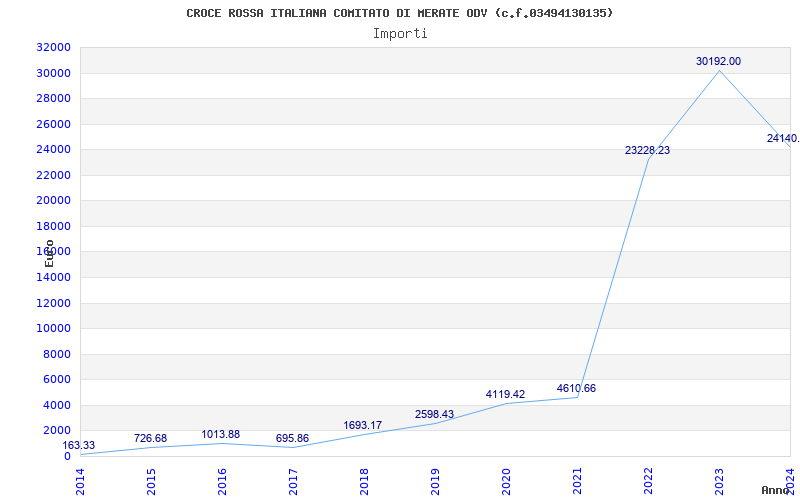The width and height of the screenshot is (800, 500).
Task: Click the Euro y-axis title
Action: point(49,253)
